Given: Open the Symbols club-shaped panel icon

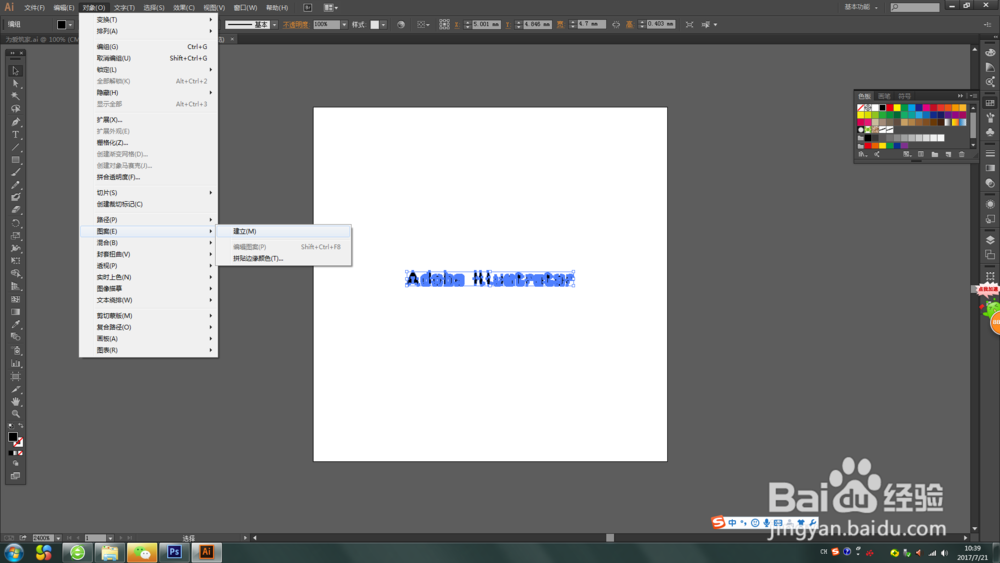Looking at the screenshot, I should click(x=990, y=133).
